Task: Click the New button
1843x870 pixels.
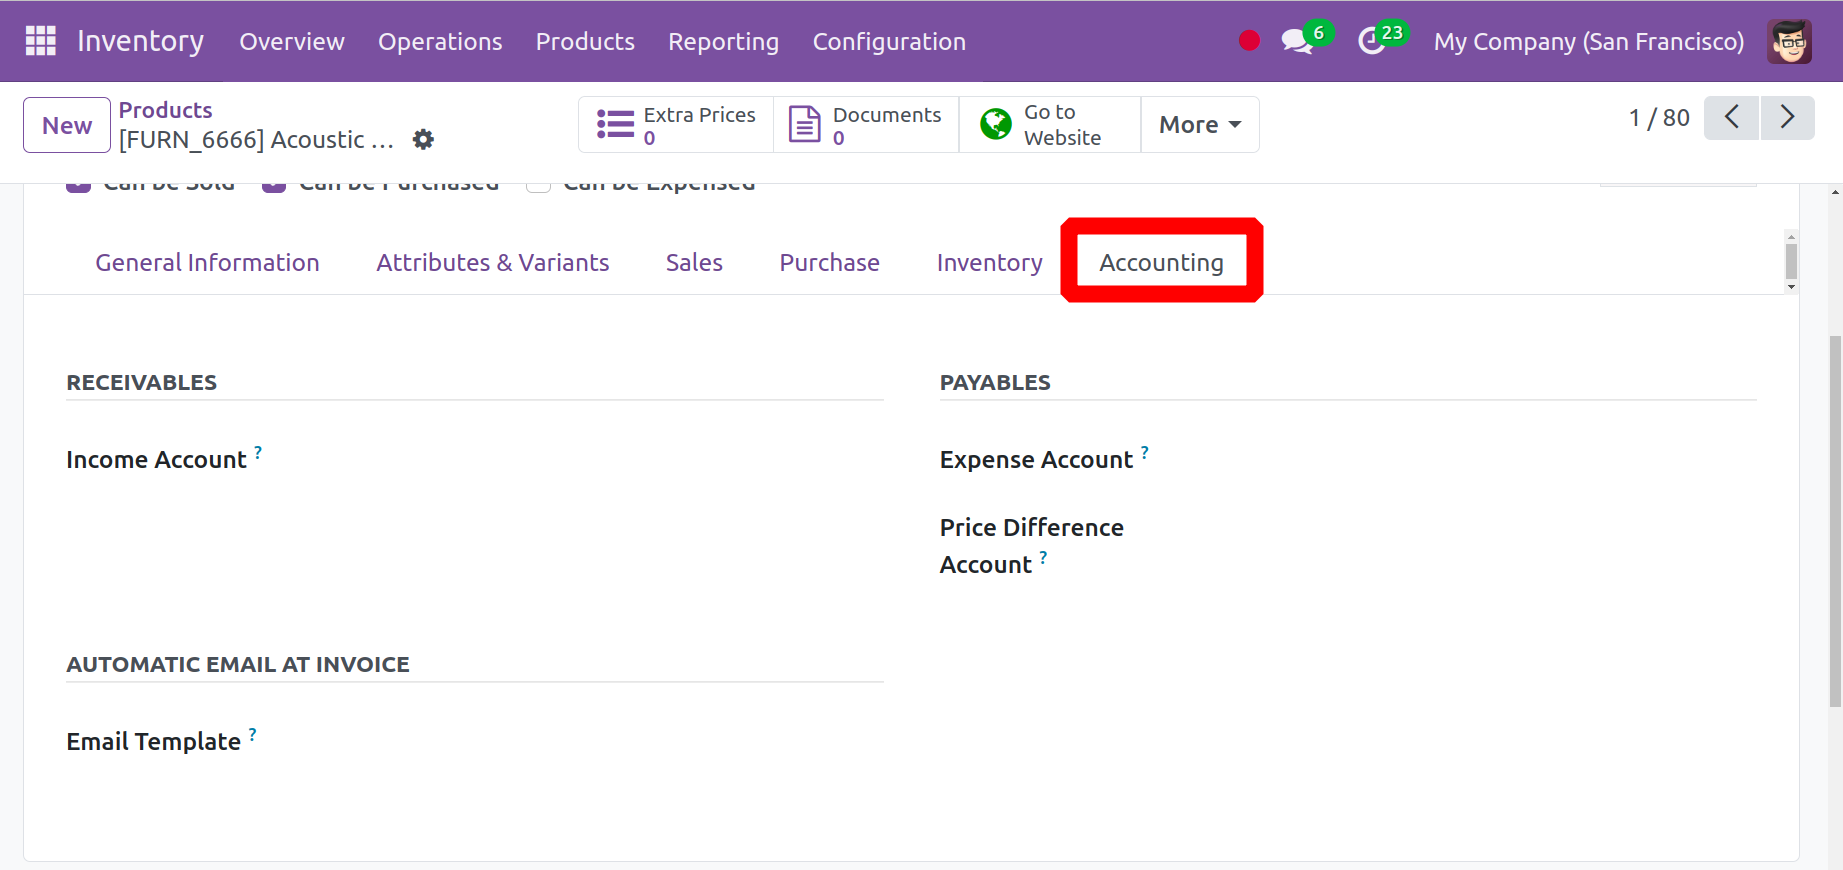Action: pyautogui.click(x=67, y=125)
